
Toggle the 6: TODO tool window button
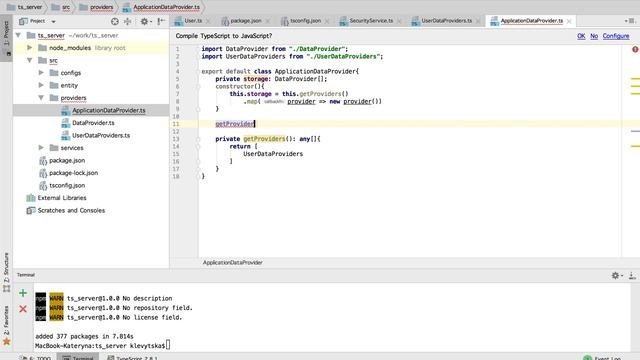pos(36,358)
